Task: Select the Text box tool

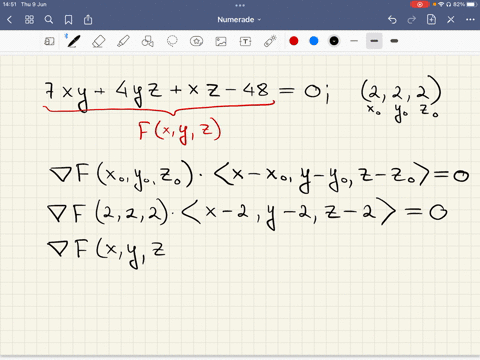Action: [245, 41]
